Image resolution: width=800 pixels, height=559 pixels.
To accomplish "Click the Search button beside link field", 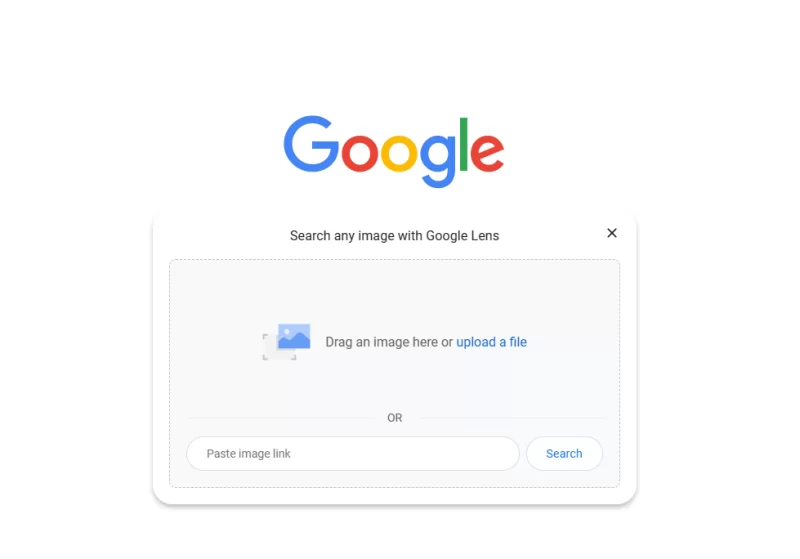I will click(564, 453).
